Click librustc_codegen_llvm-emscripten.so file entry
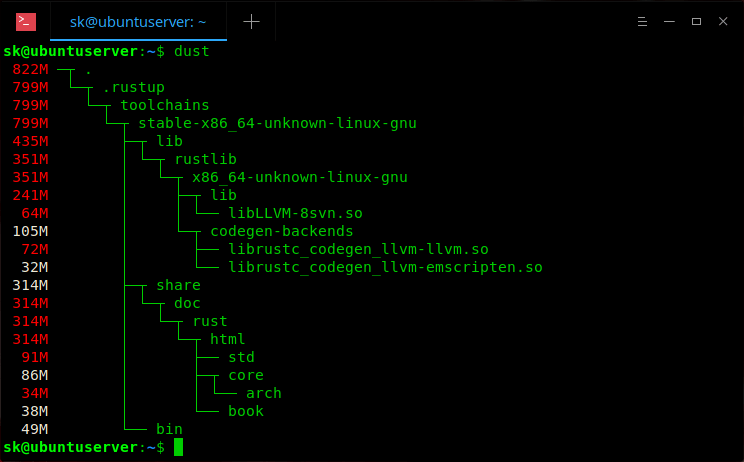Screen dimensions: 744x462 385,267
